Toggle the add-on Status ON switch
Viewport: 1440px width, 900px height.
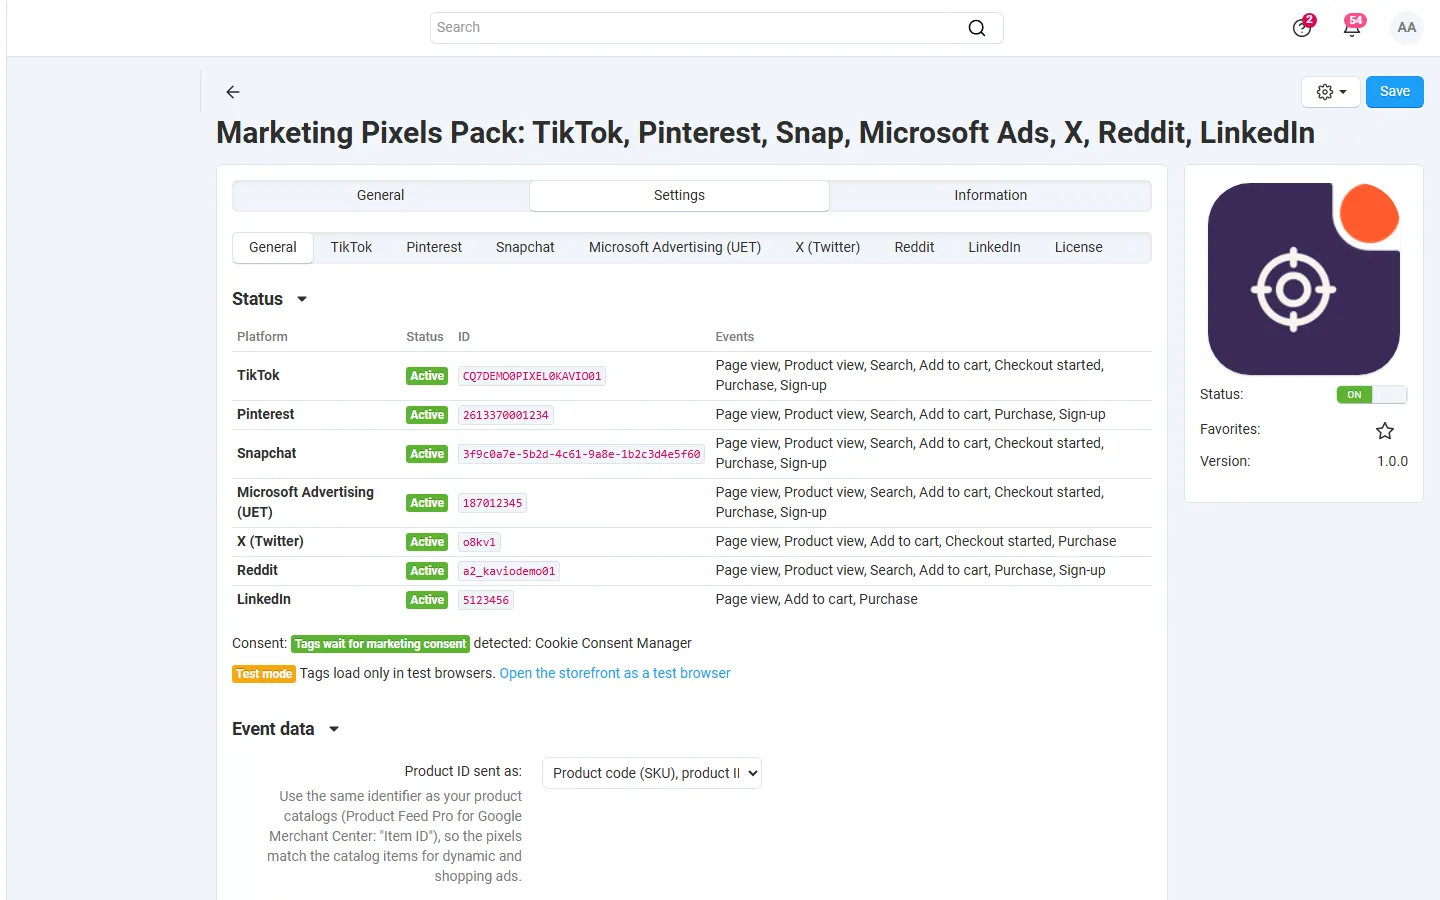1372,395
